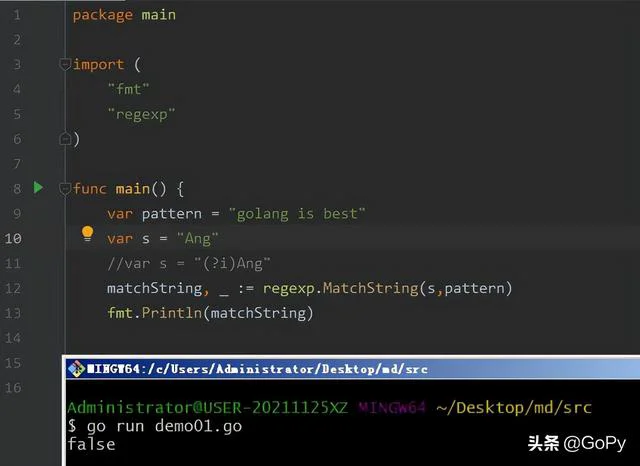
Task: Collapse the import block fold marker
Action: coord(65,65)
